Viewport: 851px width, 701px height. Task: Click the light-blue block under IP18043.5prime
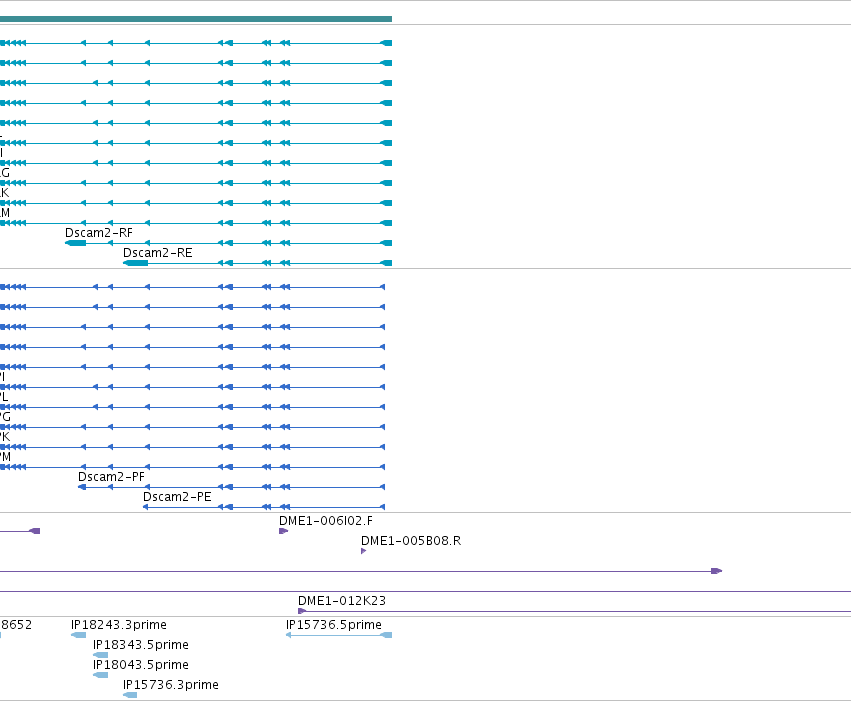tap(100, 675)
